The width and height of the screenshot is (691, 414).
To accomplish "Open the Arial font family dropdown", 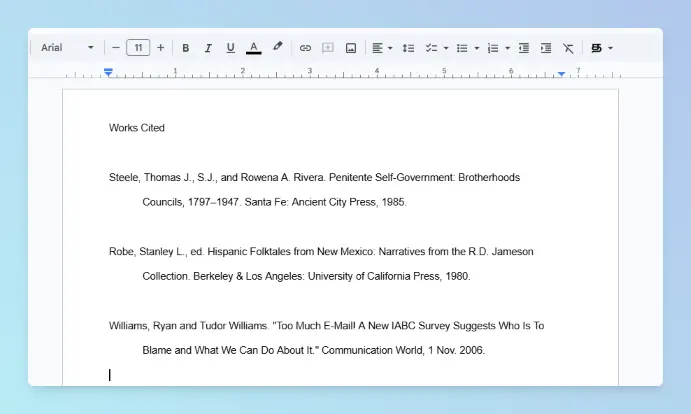I will tap(67, 48).
